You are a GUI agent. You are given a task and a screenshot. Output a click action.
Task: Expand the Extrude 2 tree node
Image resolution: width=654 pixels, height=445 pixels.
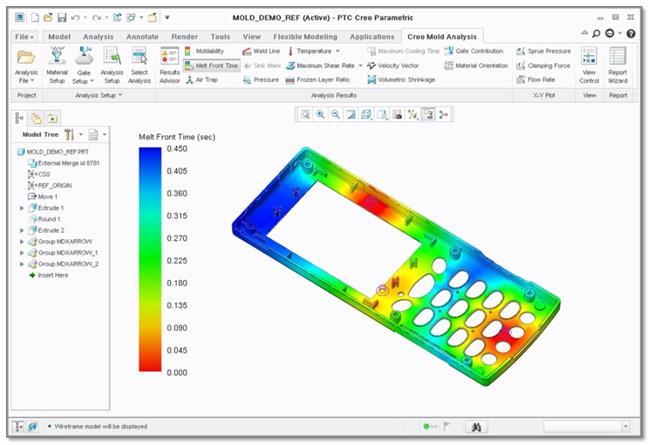22,230
